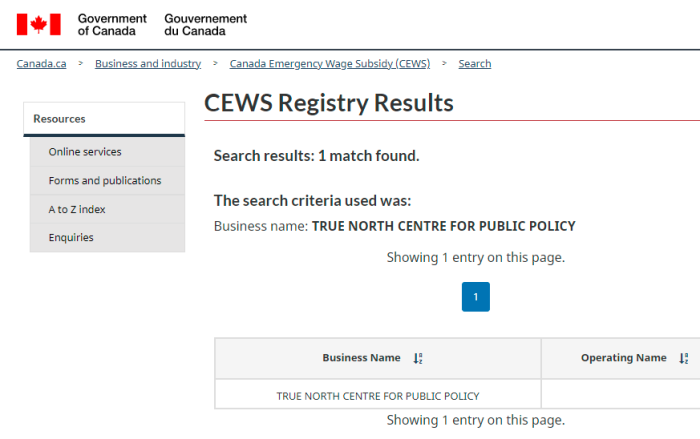Sort by Business Name icon
The height and width of the screenshot is (439, 700).
(418, 358)
